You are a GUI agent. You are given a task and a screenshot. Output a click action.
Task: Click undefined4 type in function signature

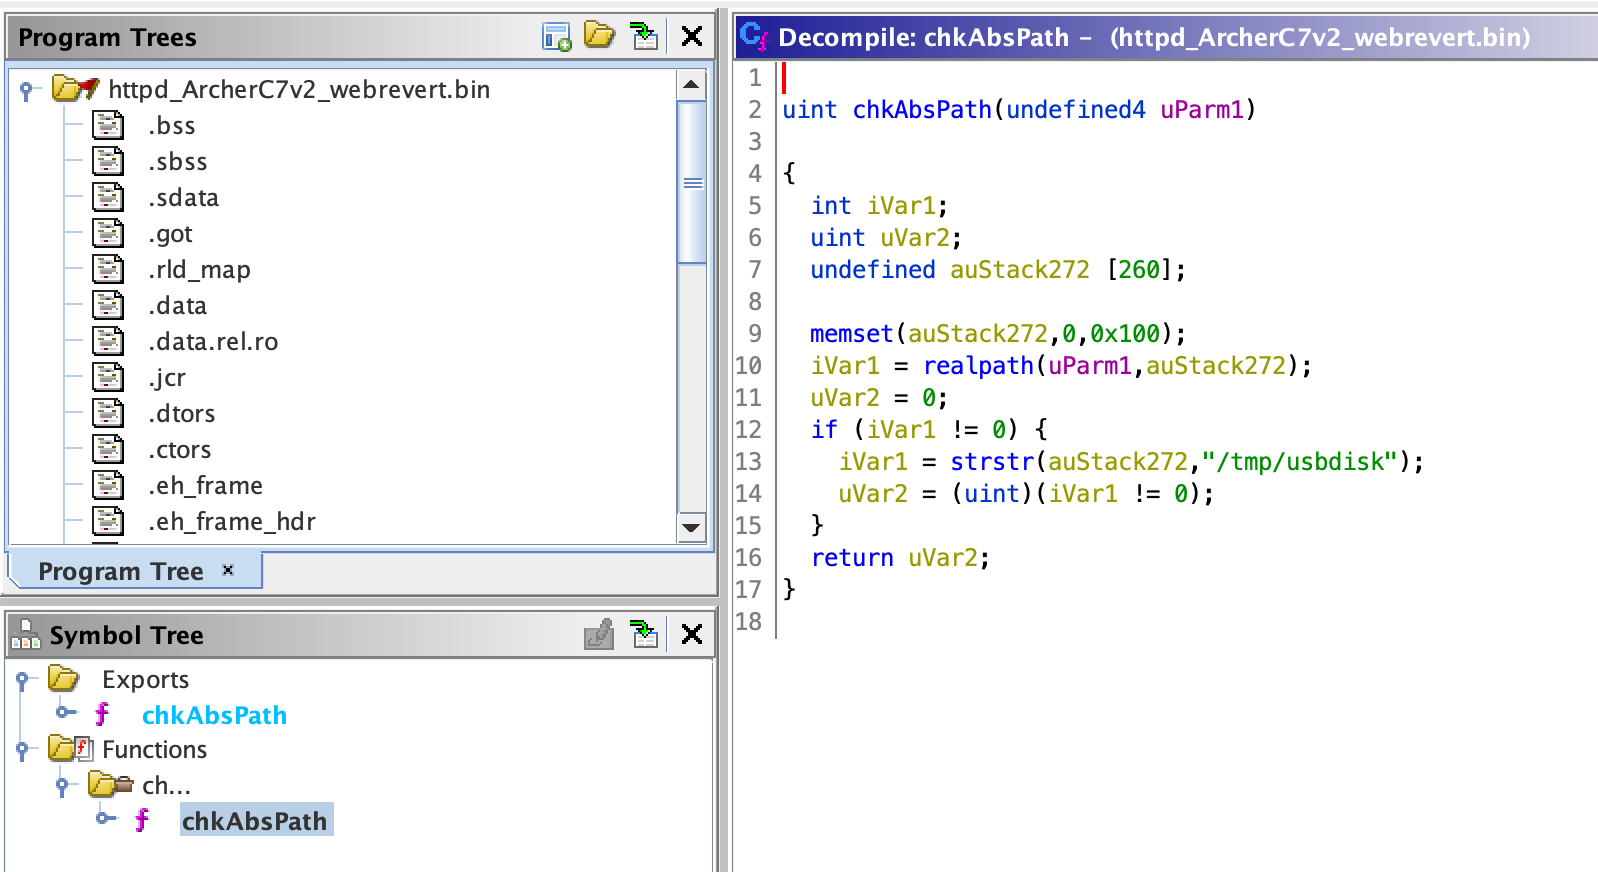(1076, 109)
